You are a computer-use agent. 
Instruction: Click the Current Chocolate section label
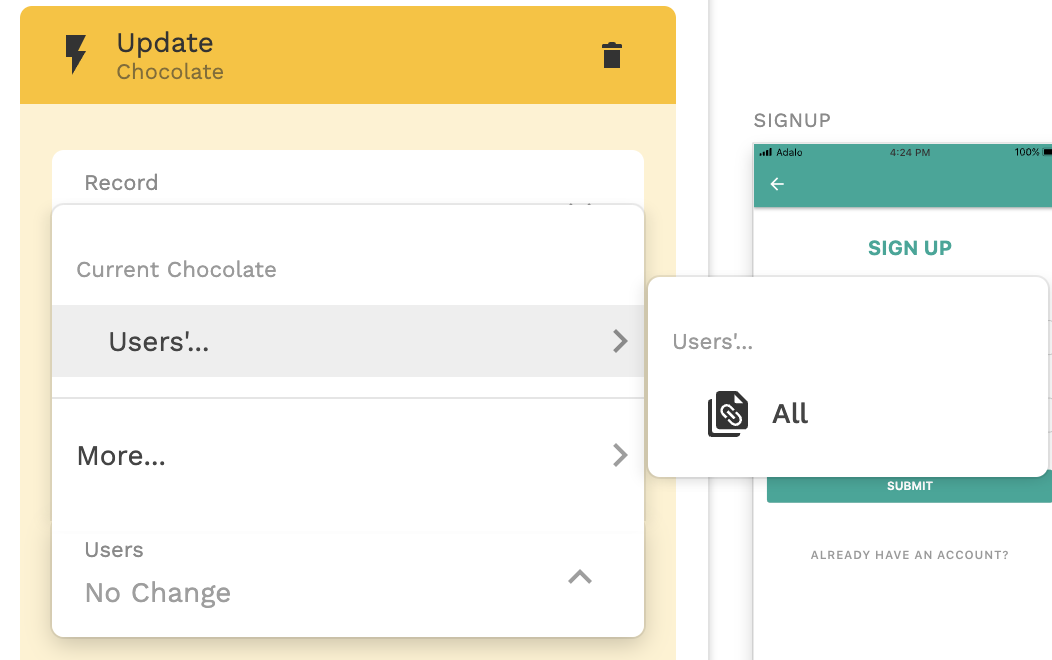(x=177, y=270)
